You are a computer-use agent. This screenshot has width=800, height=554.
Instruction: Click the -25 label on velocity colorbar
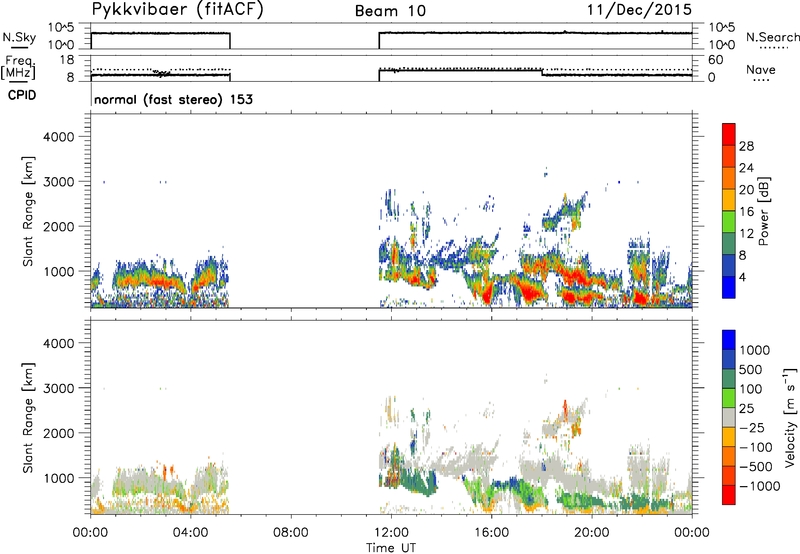tap(752, 428)
